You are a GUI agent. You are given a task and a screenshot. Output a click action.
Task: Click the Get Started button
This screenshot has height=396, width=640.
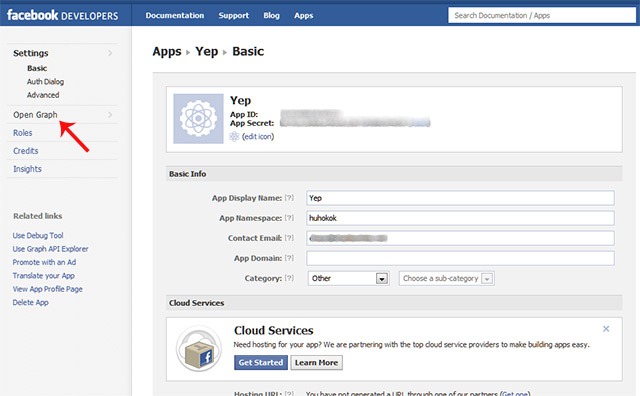tap(261, 363)
